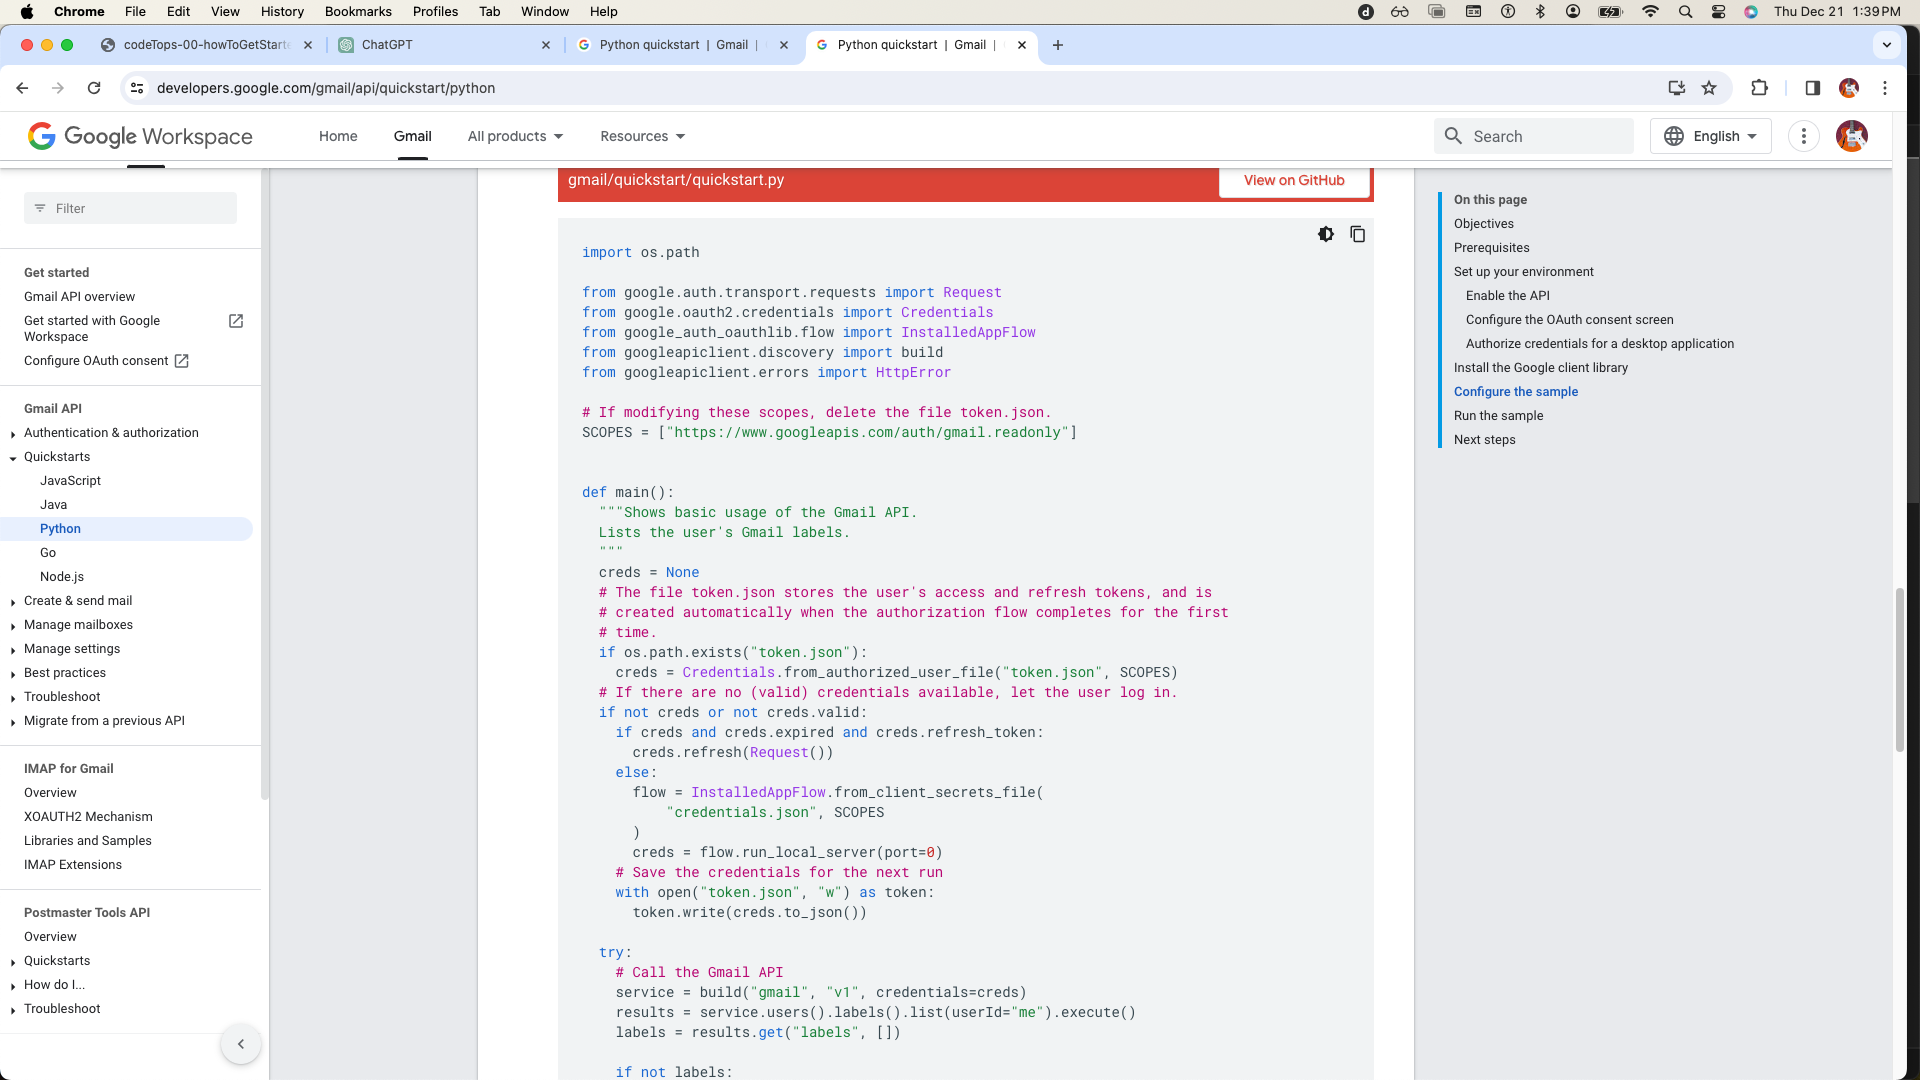Open Libraries and Samples page

(x=88, y=841)
